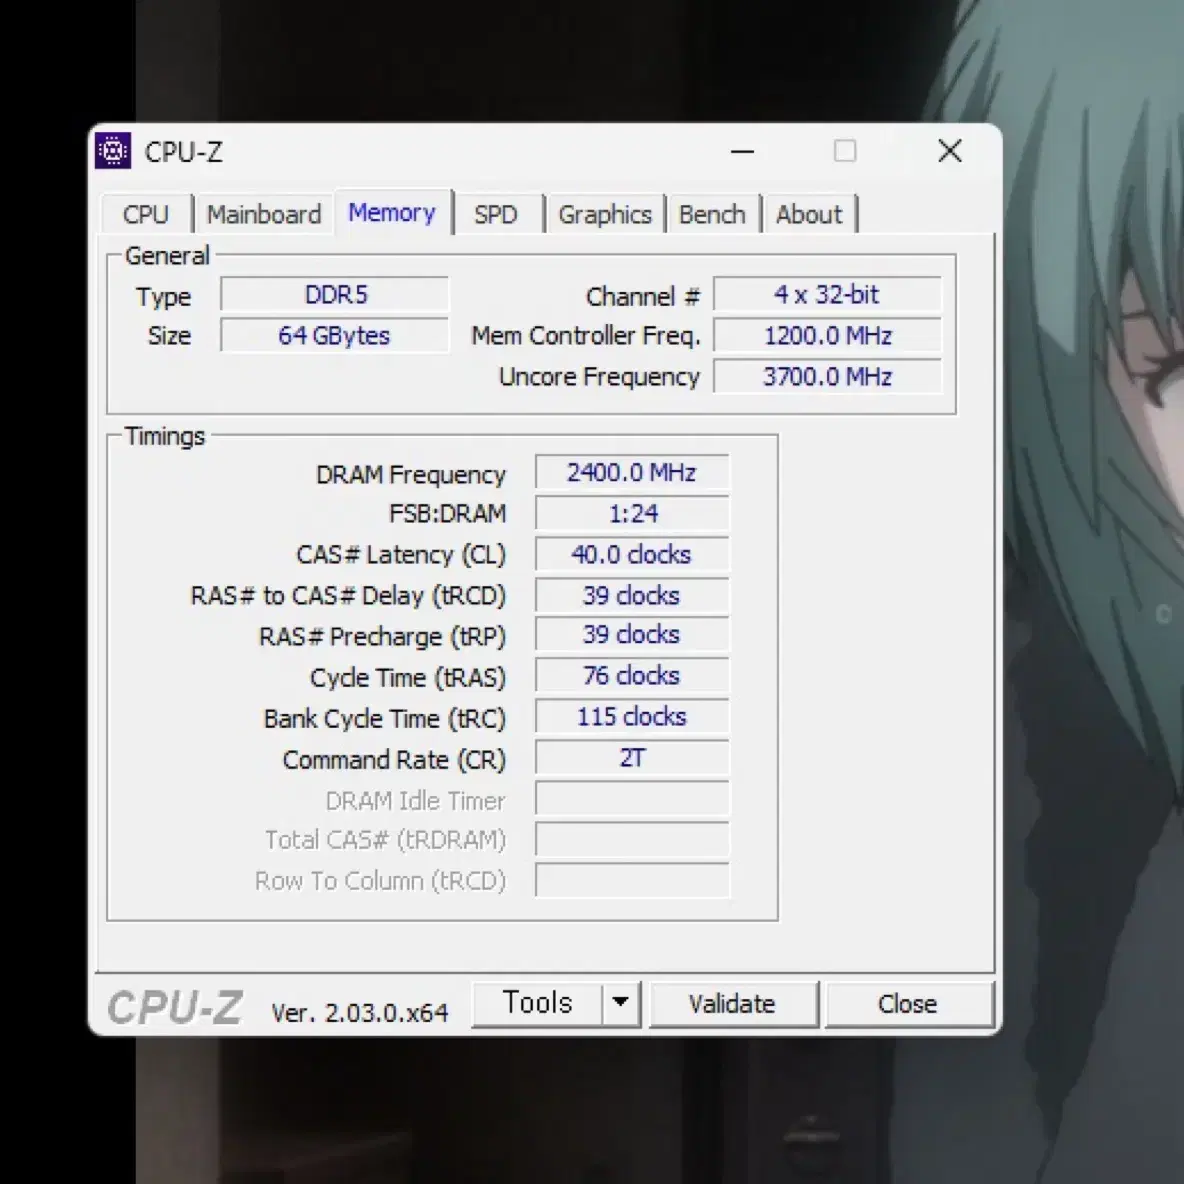1184x1184 pixels.
Task: Click the empty Row To Column field
Action: click(632, 880)
